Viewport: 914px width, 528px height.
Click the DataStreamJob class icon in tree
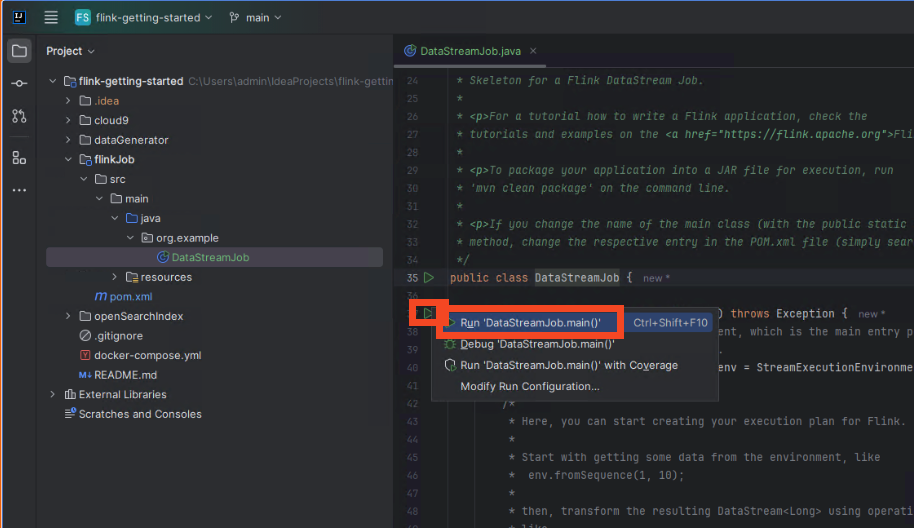click(x=163, y=257)
